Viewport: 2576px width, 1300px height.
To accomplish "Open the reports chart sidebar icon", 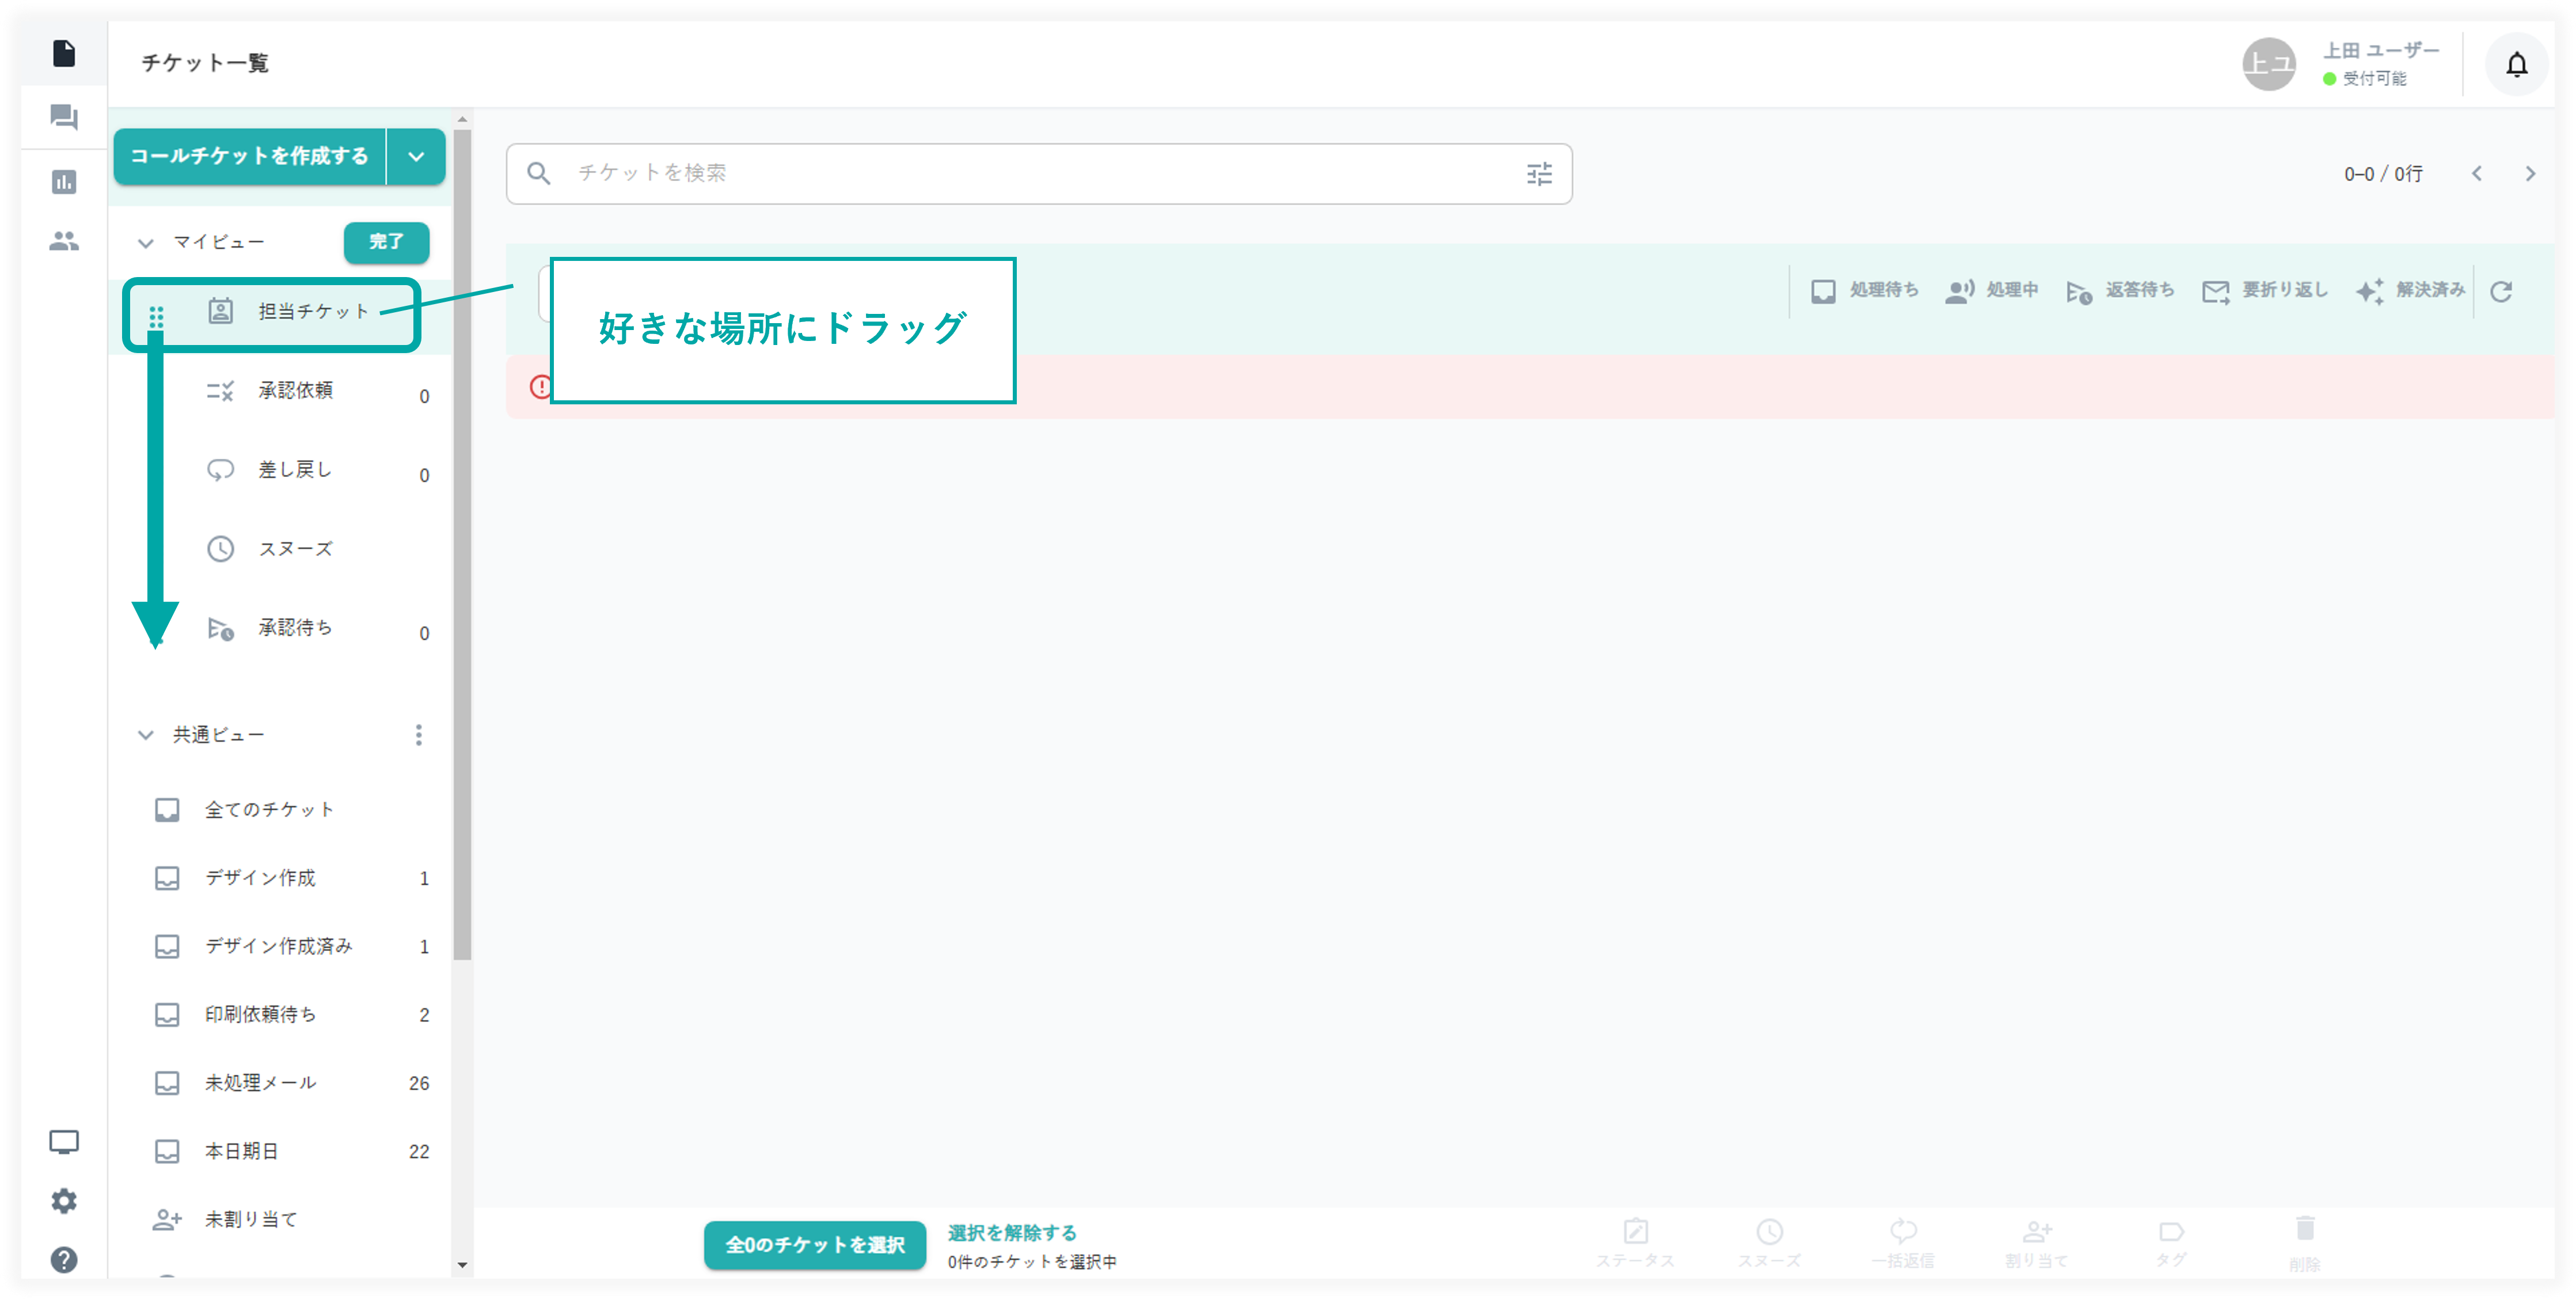I will coord(64,182).
